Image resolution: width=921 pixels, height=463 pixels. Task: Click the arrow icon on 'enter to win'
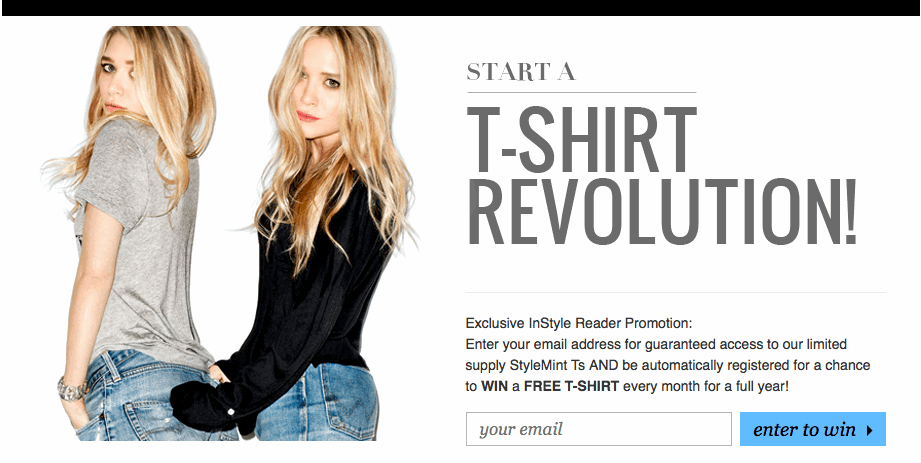point(869,430)
